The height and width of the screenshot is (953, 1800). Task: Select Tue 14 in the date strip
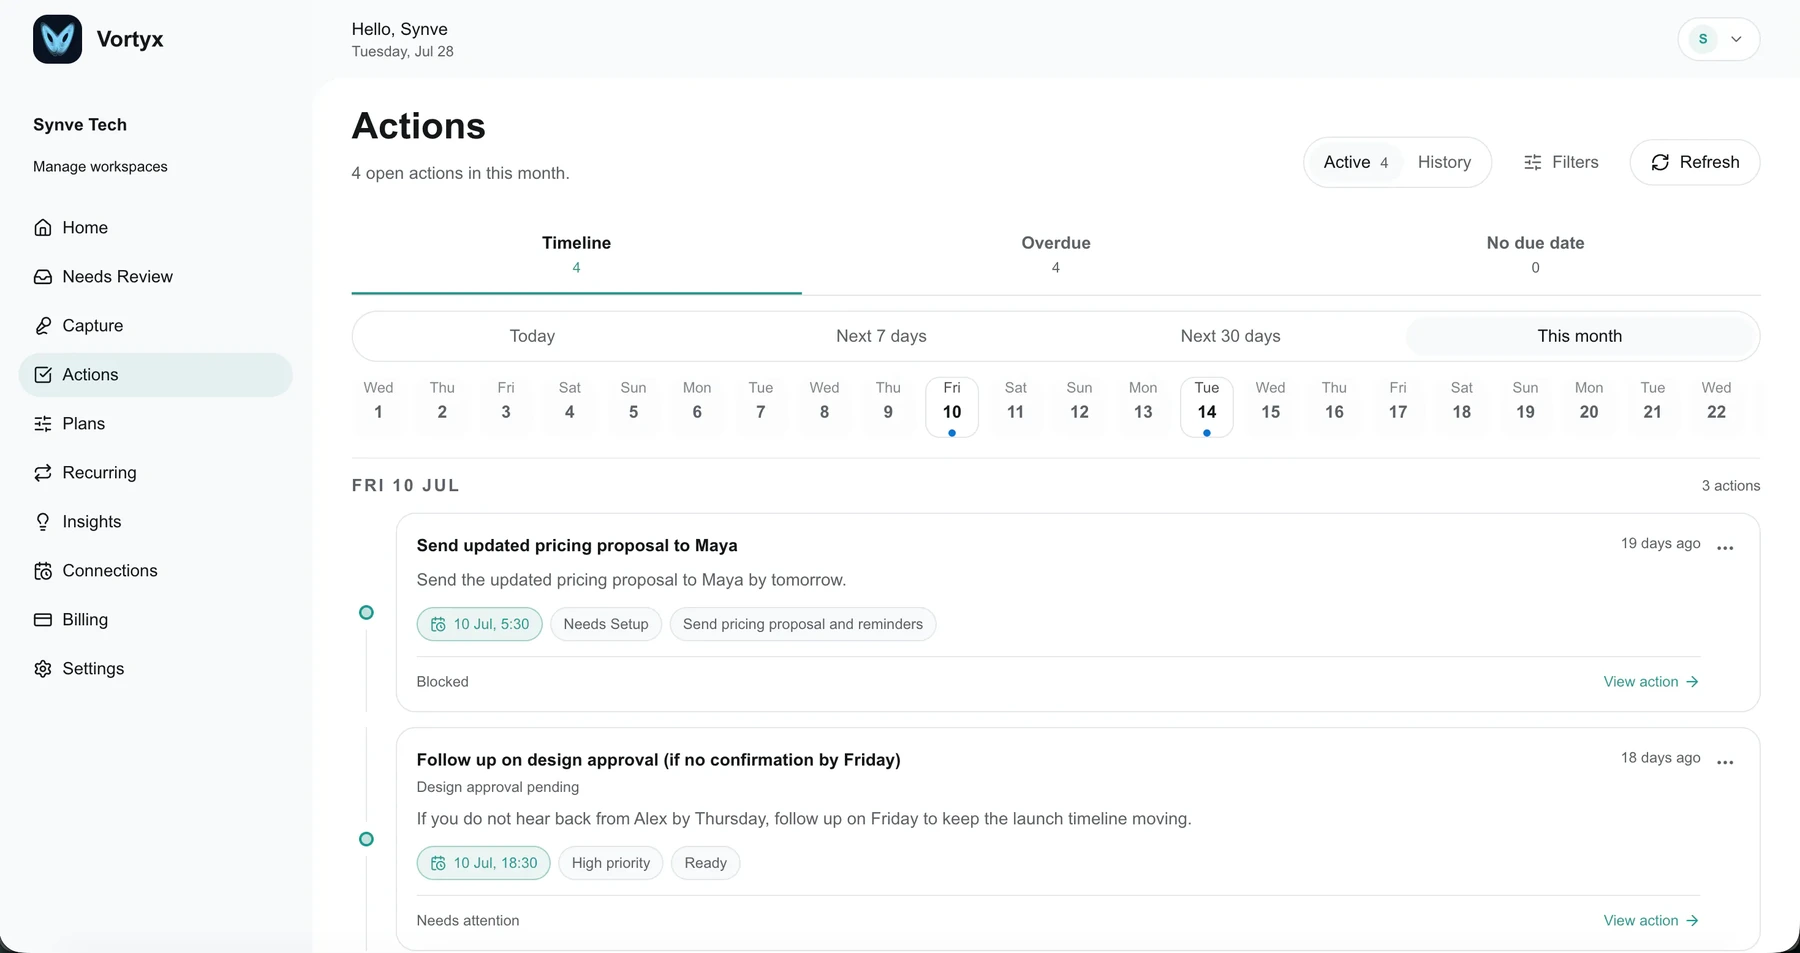[x=1207, y=406]
